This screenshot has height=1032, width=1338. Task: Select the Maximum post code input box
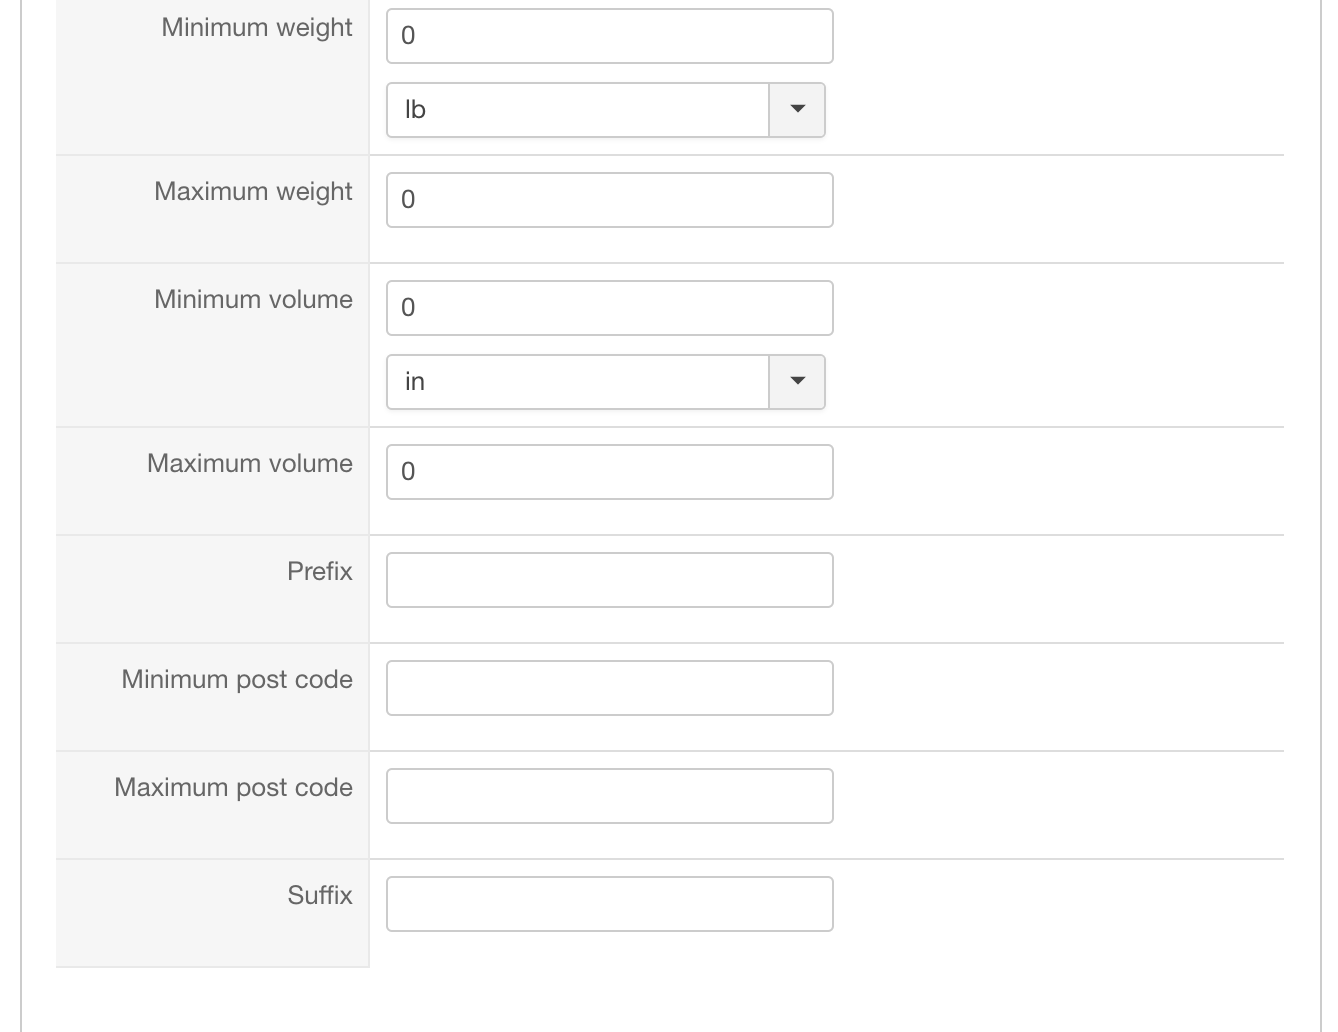click(x=609, y=796)
